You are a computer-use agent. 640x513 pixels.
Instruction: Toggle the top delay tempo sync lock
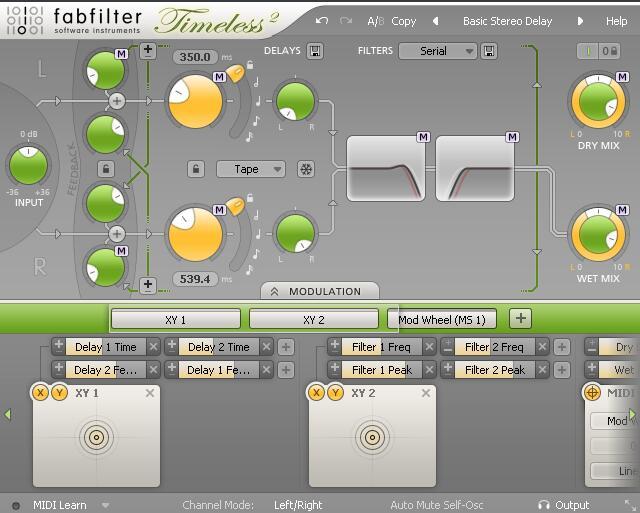[250, 65]
